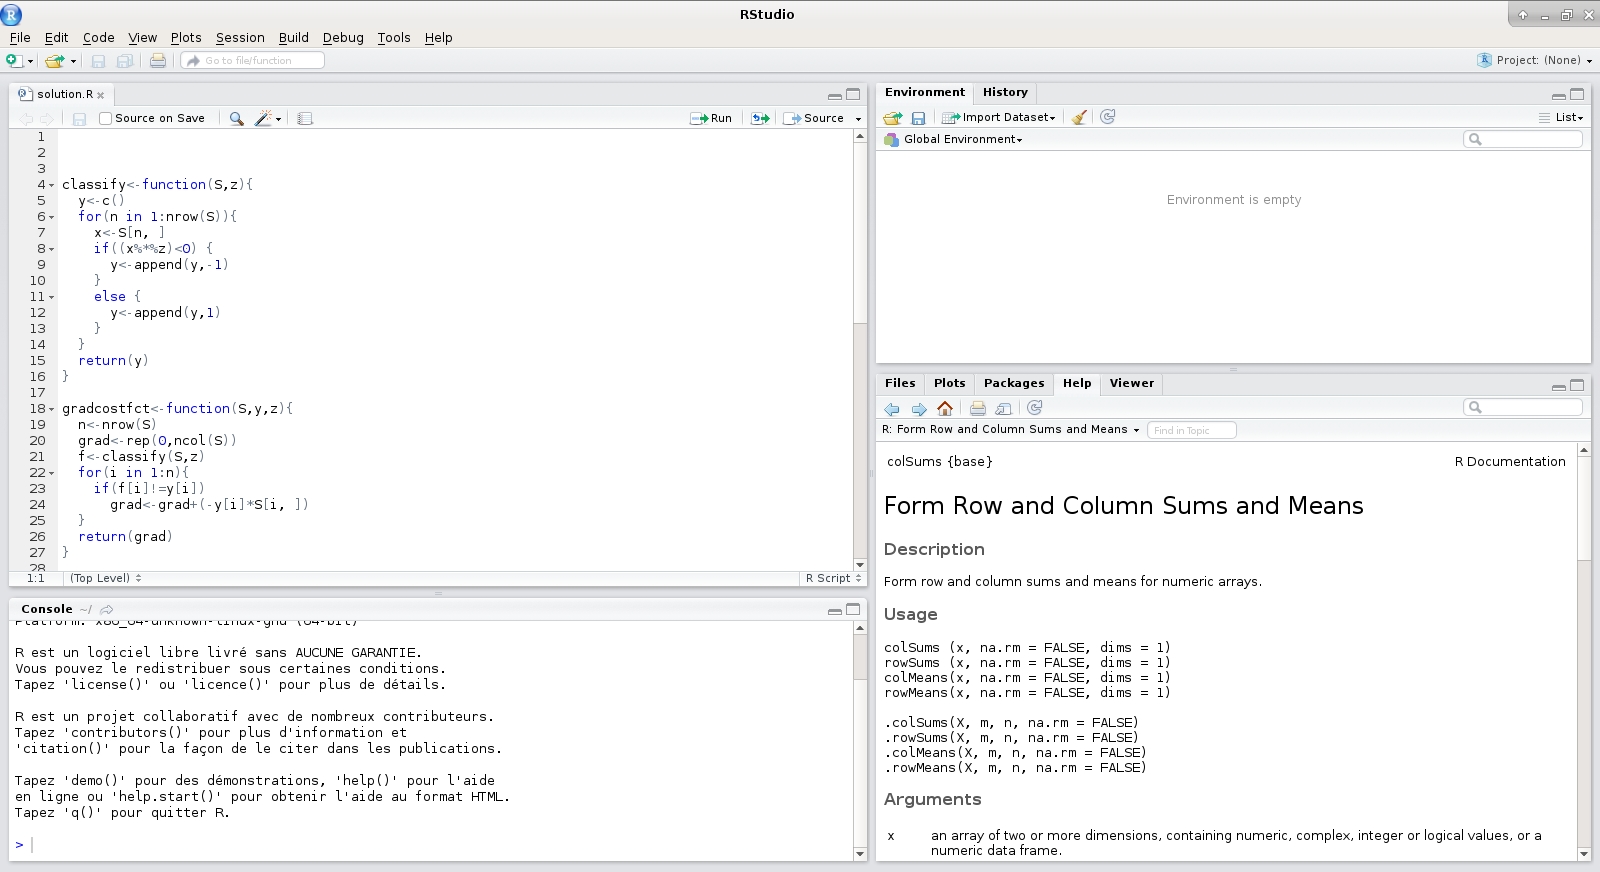Screen dimensions: 1600x872
Task: Expand the New File dropdown arrow
Action: [31, 62]
